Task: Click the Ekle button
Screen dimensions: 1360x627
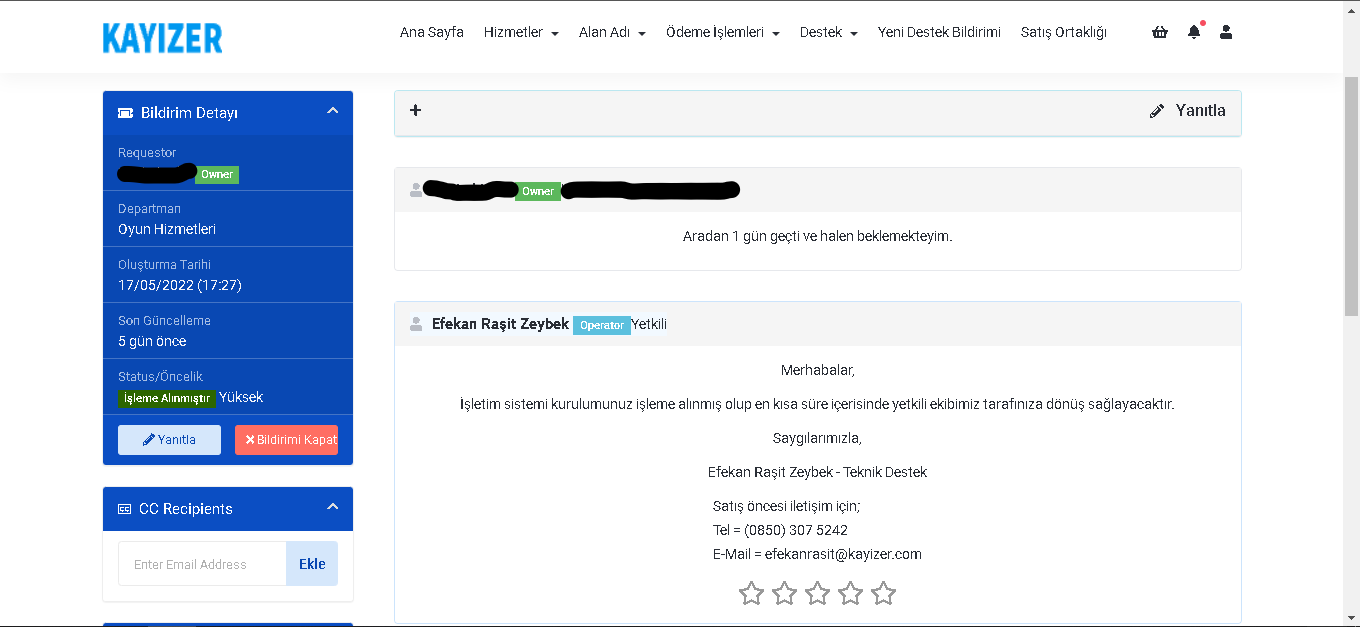Action: click(x=312, y=564)
